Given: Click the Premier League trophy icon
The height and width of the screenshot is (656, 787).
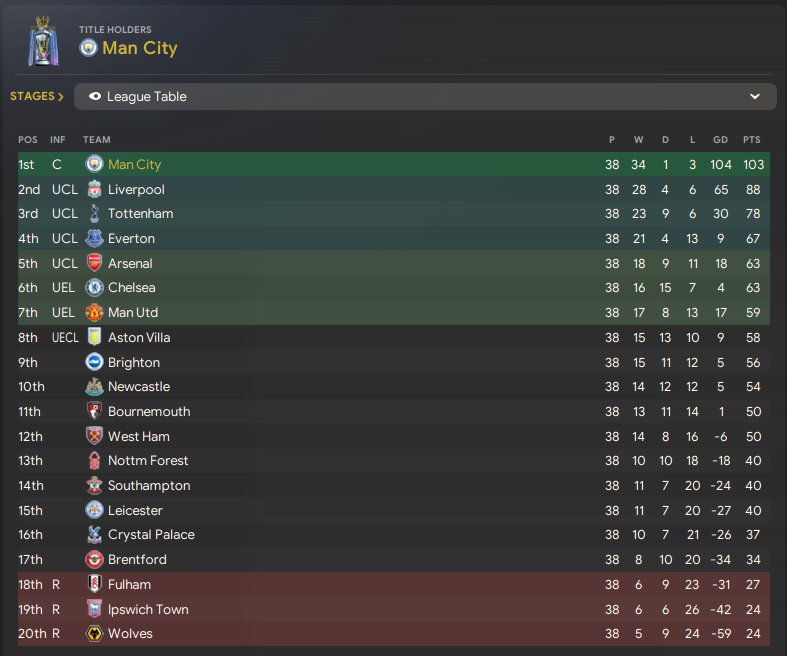Looking at the screenshot, I should click(x=42, y=42).
